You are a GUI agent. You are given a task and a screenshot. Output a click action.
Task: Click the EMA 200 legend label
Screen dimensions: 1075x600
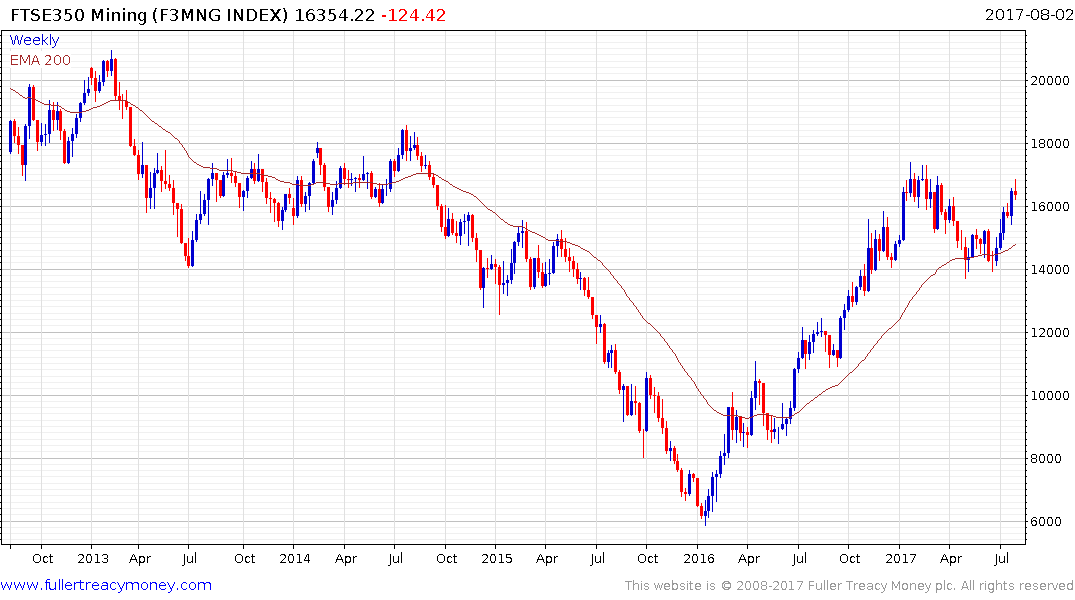click(x=40, y=60)
